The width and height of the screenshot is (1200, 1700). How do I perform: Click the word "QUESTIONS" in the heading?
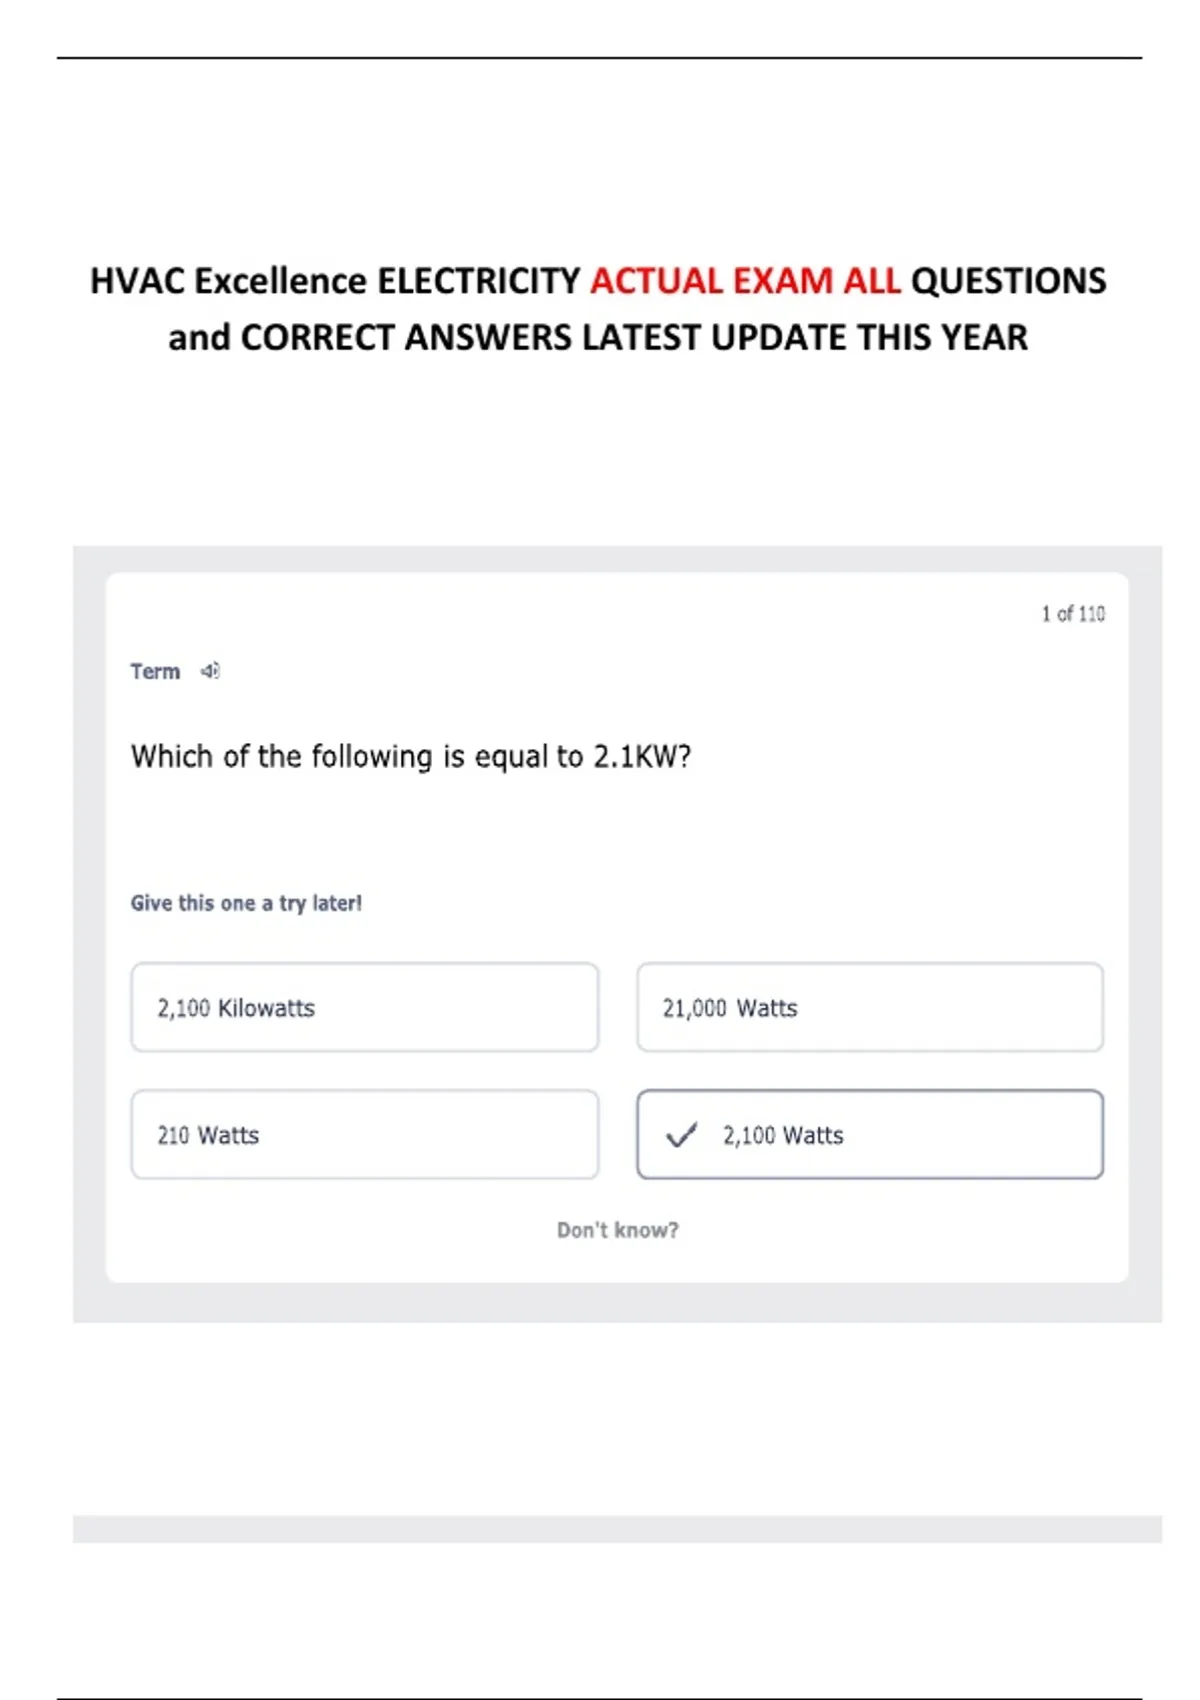(1008, 281)
